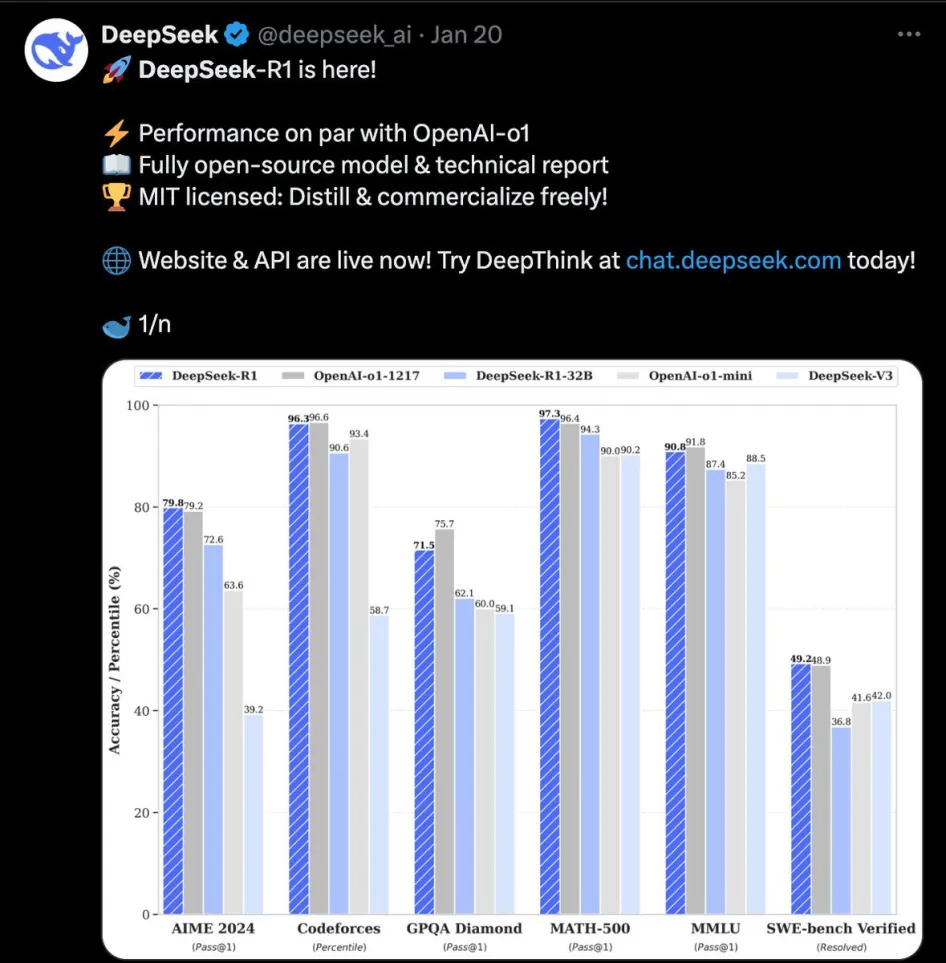Click the DeepSeek account display name
Viewport: 946px width, 963px height.
pos(159,36)
